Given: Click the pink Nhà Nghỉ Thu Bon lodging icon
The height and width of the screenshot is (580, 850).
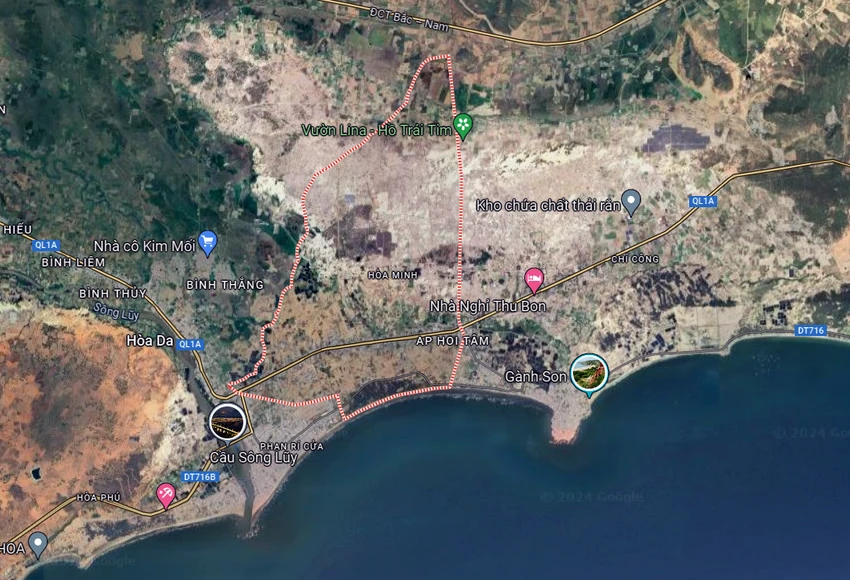Looking at the screenshot, I should pyautogui.click(x=534, y=281).
